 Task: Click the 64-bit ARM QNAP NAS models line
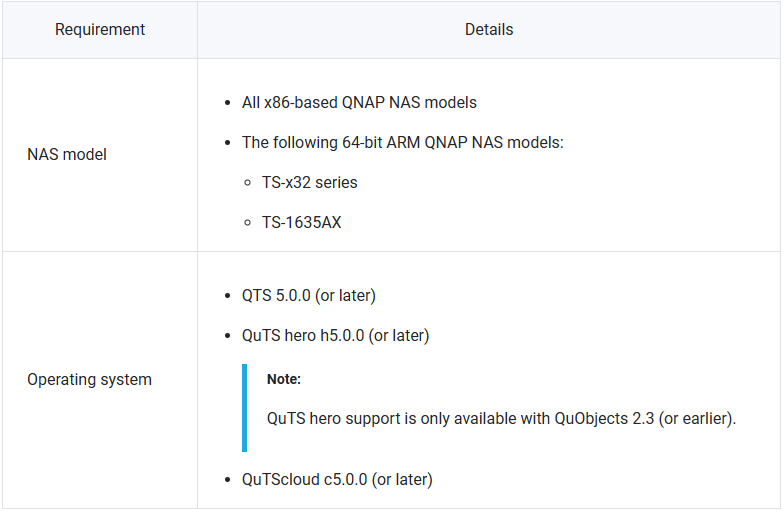click(402, 142)
